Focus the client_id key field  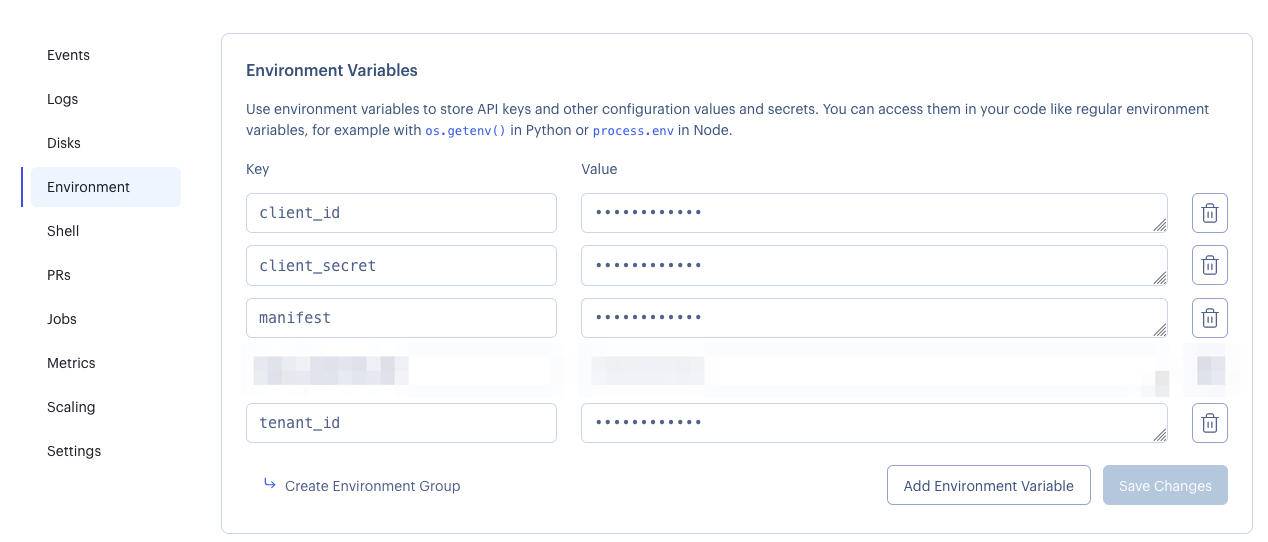coord(401,213)
